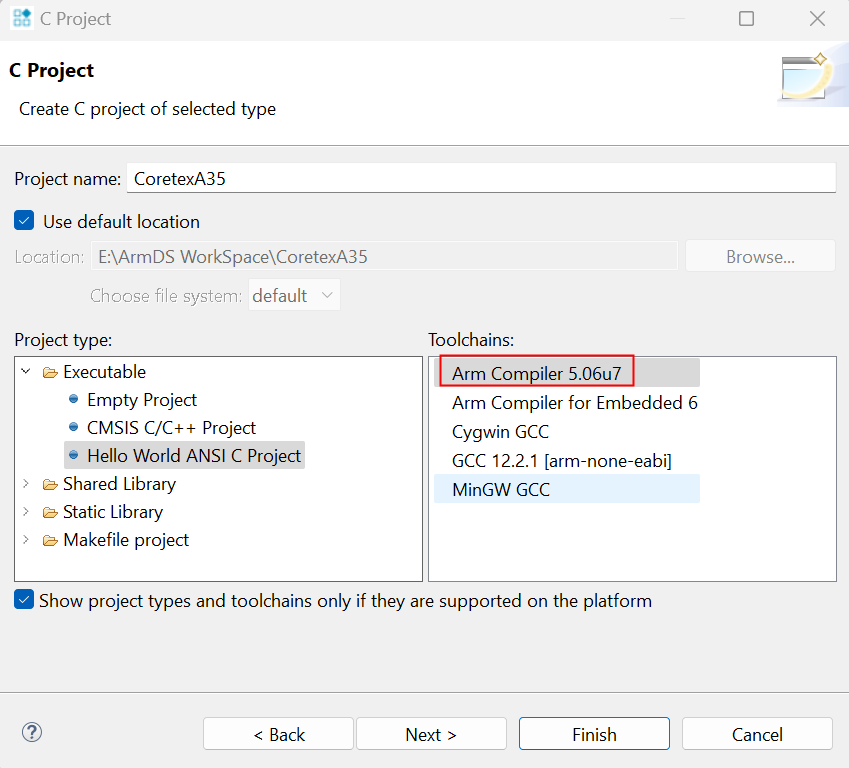The image size is (849, 768).
Task: Maximize the C Project dialog window
Action: (746, 19)
